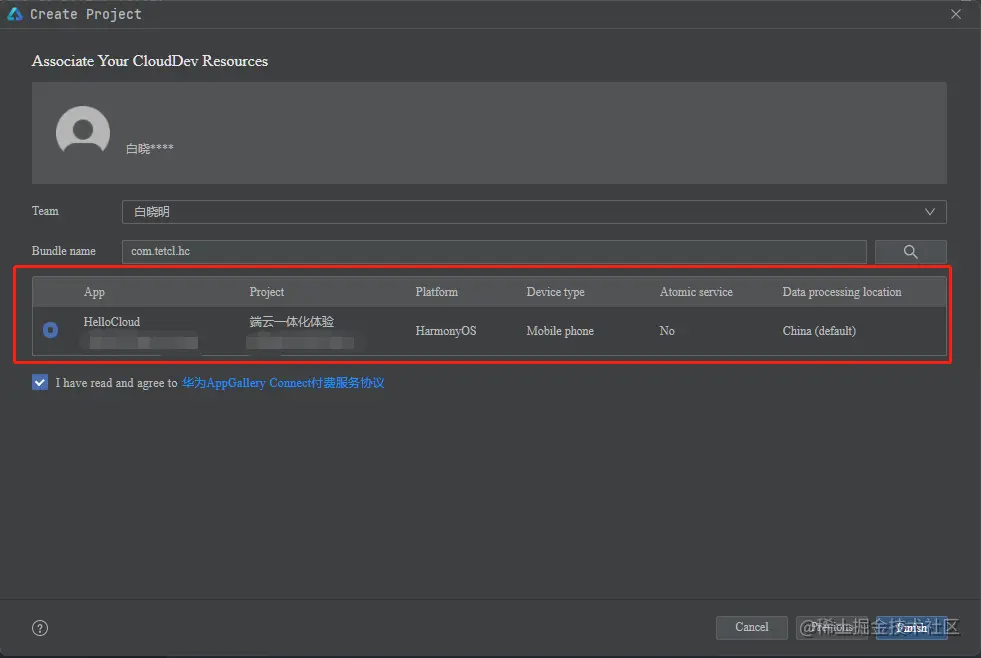Click the Bundle name label
The height and width of the screenshot is (658, 981).
(x=64, y=251)
